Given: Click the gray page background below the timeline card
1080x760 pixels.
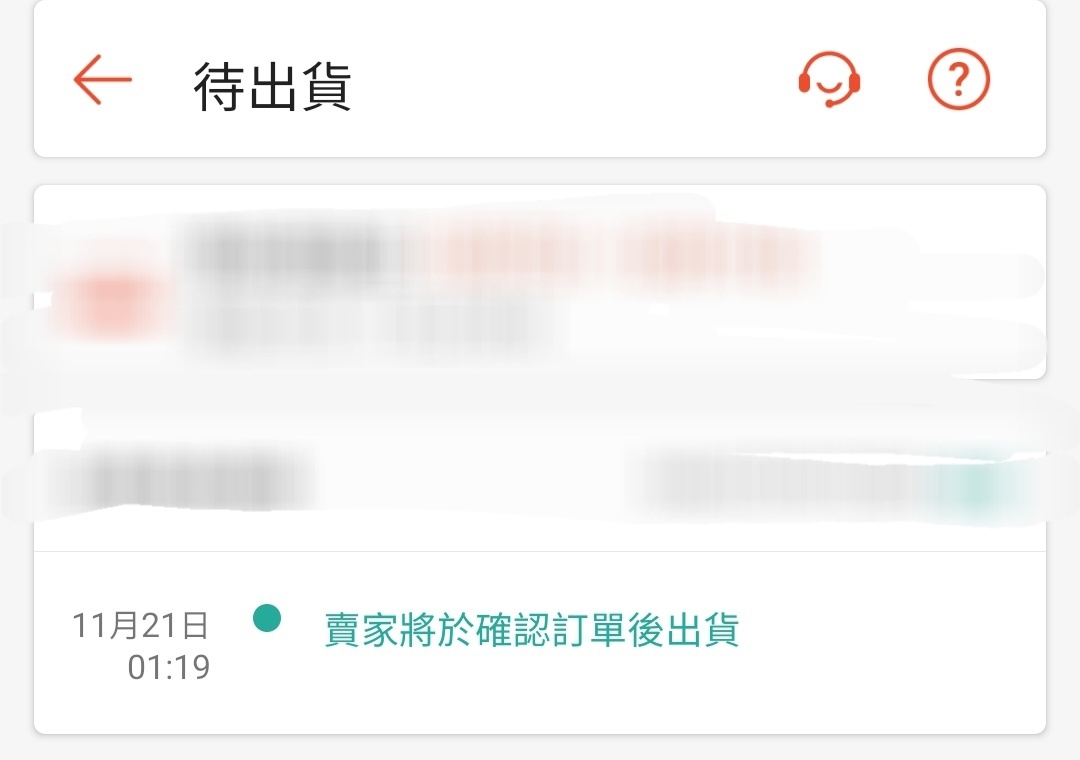Looking at the screenshot, I should 540,748.
